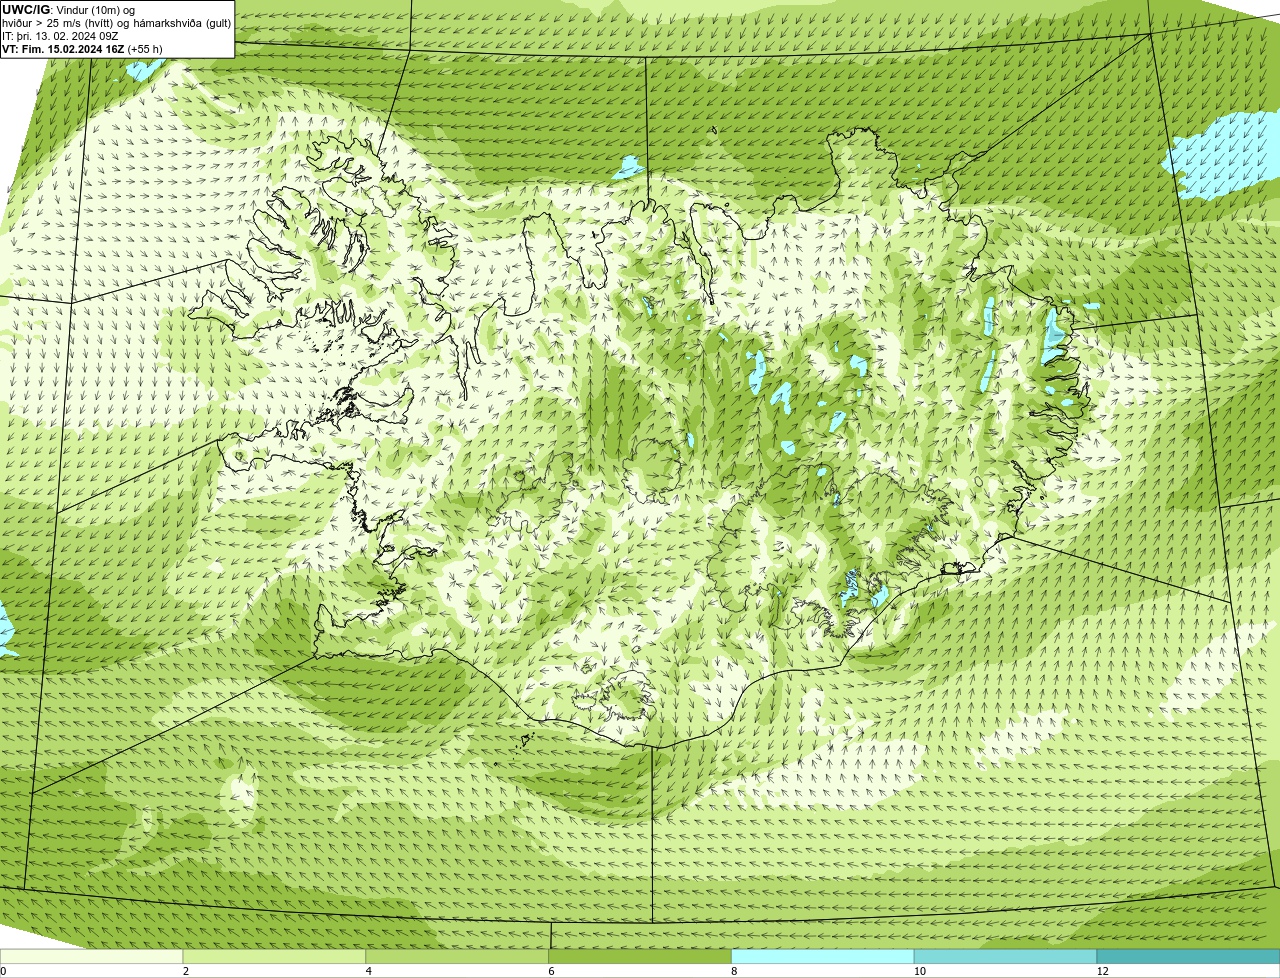Click the medium green 4–6 m/s legend segment
Image resolution: width=1280 pixels, height=978 pixels.
(458, 956)
